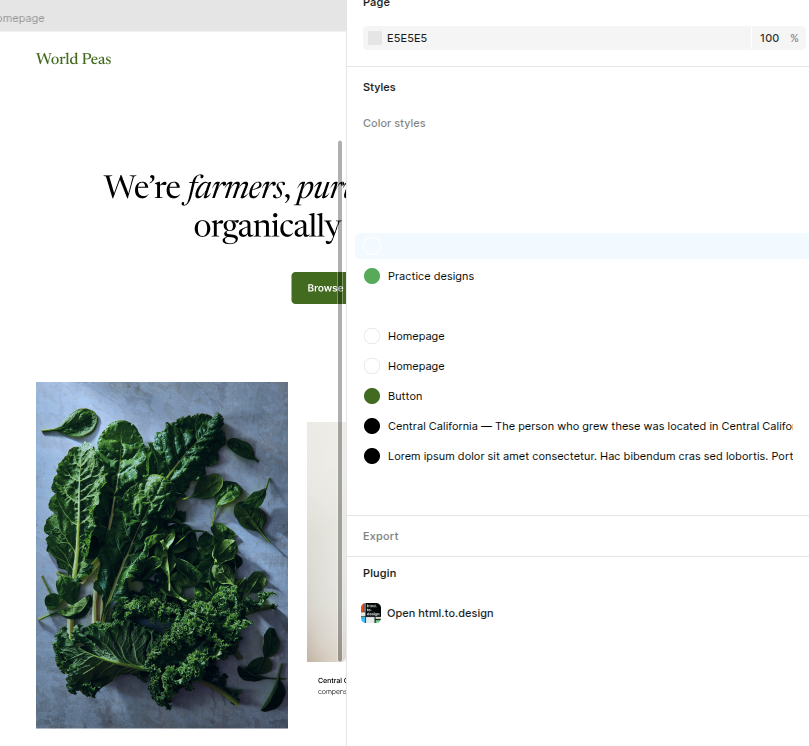Click the black swatch beside Lorem ipsum
The height and width of the screenshot is (746, 809).
coord(372,456)
